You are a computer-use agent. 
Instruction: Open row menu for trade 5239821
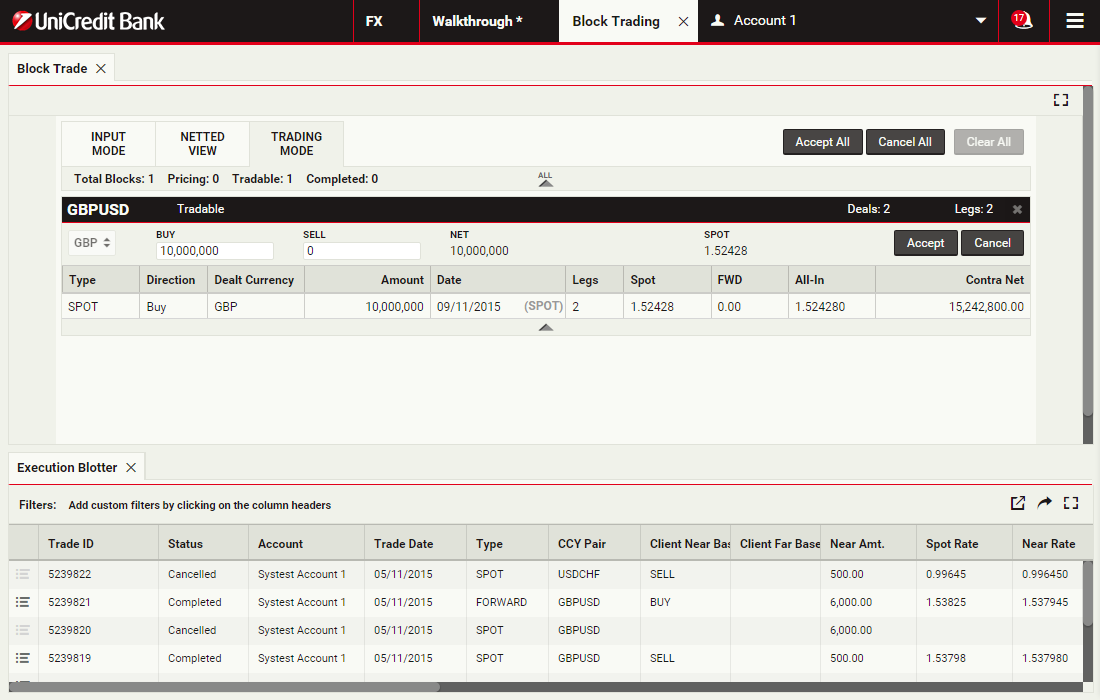pos(23,602)
